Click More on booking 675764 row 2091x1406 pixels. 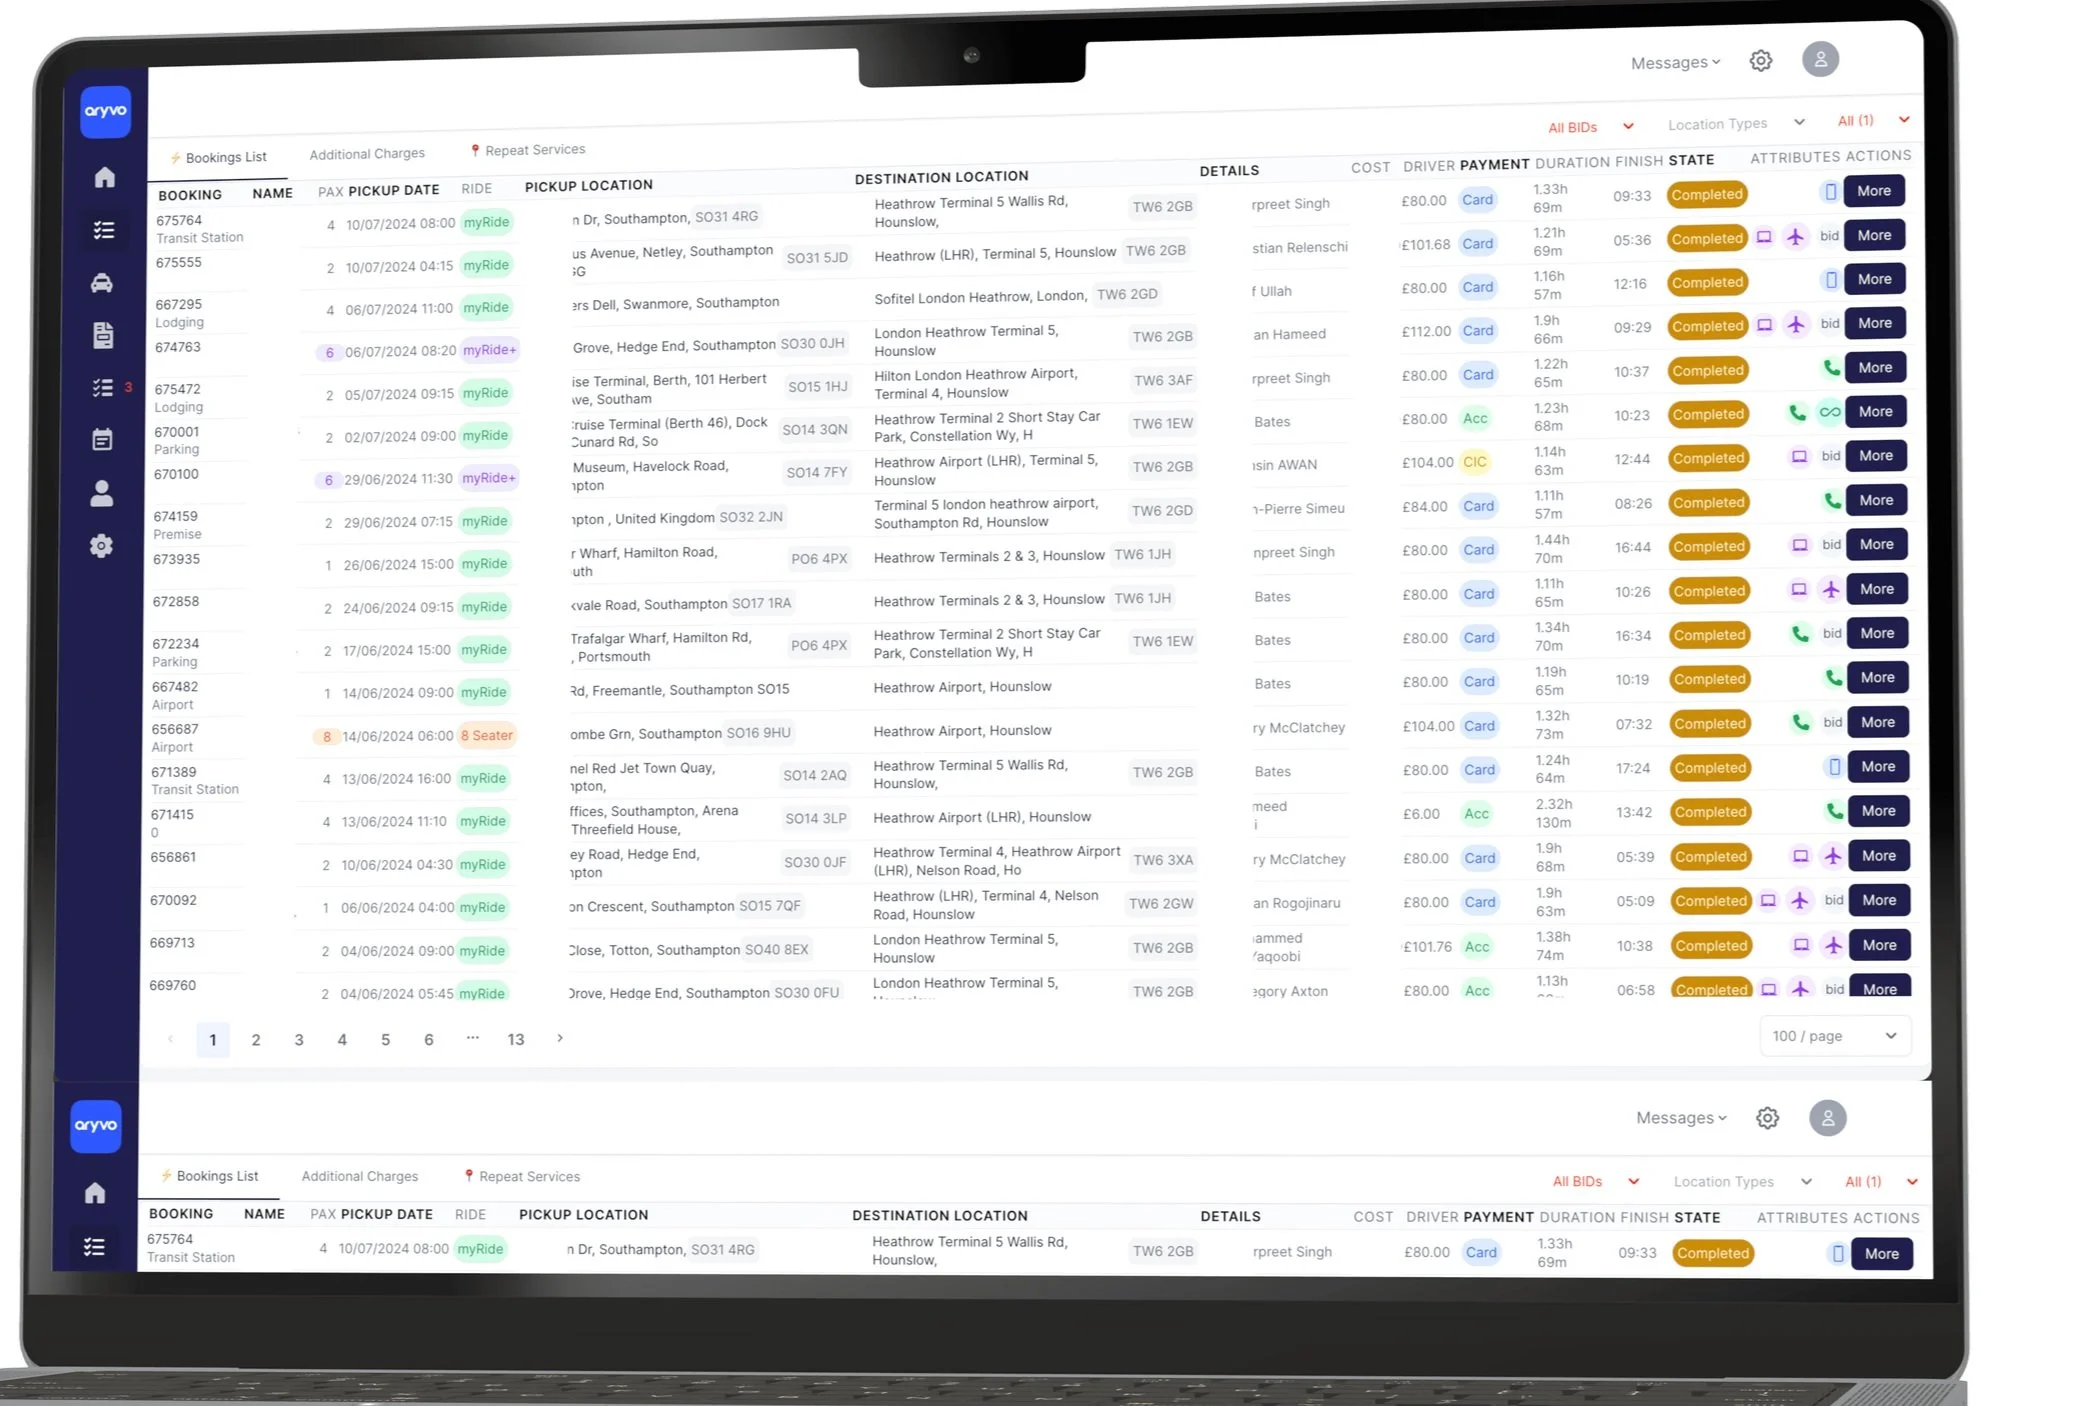pos(1873,191)
